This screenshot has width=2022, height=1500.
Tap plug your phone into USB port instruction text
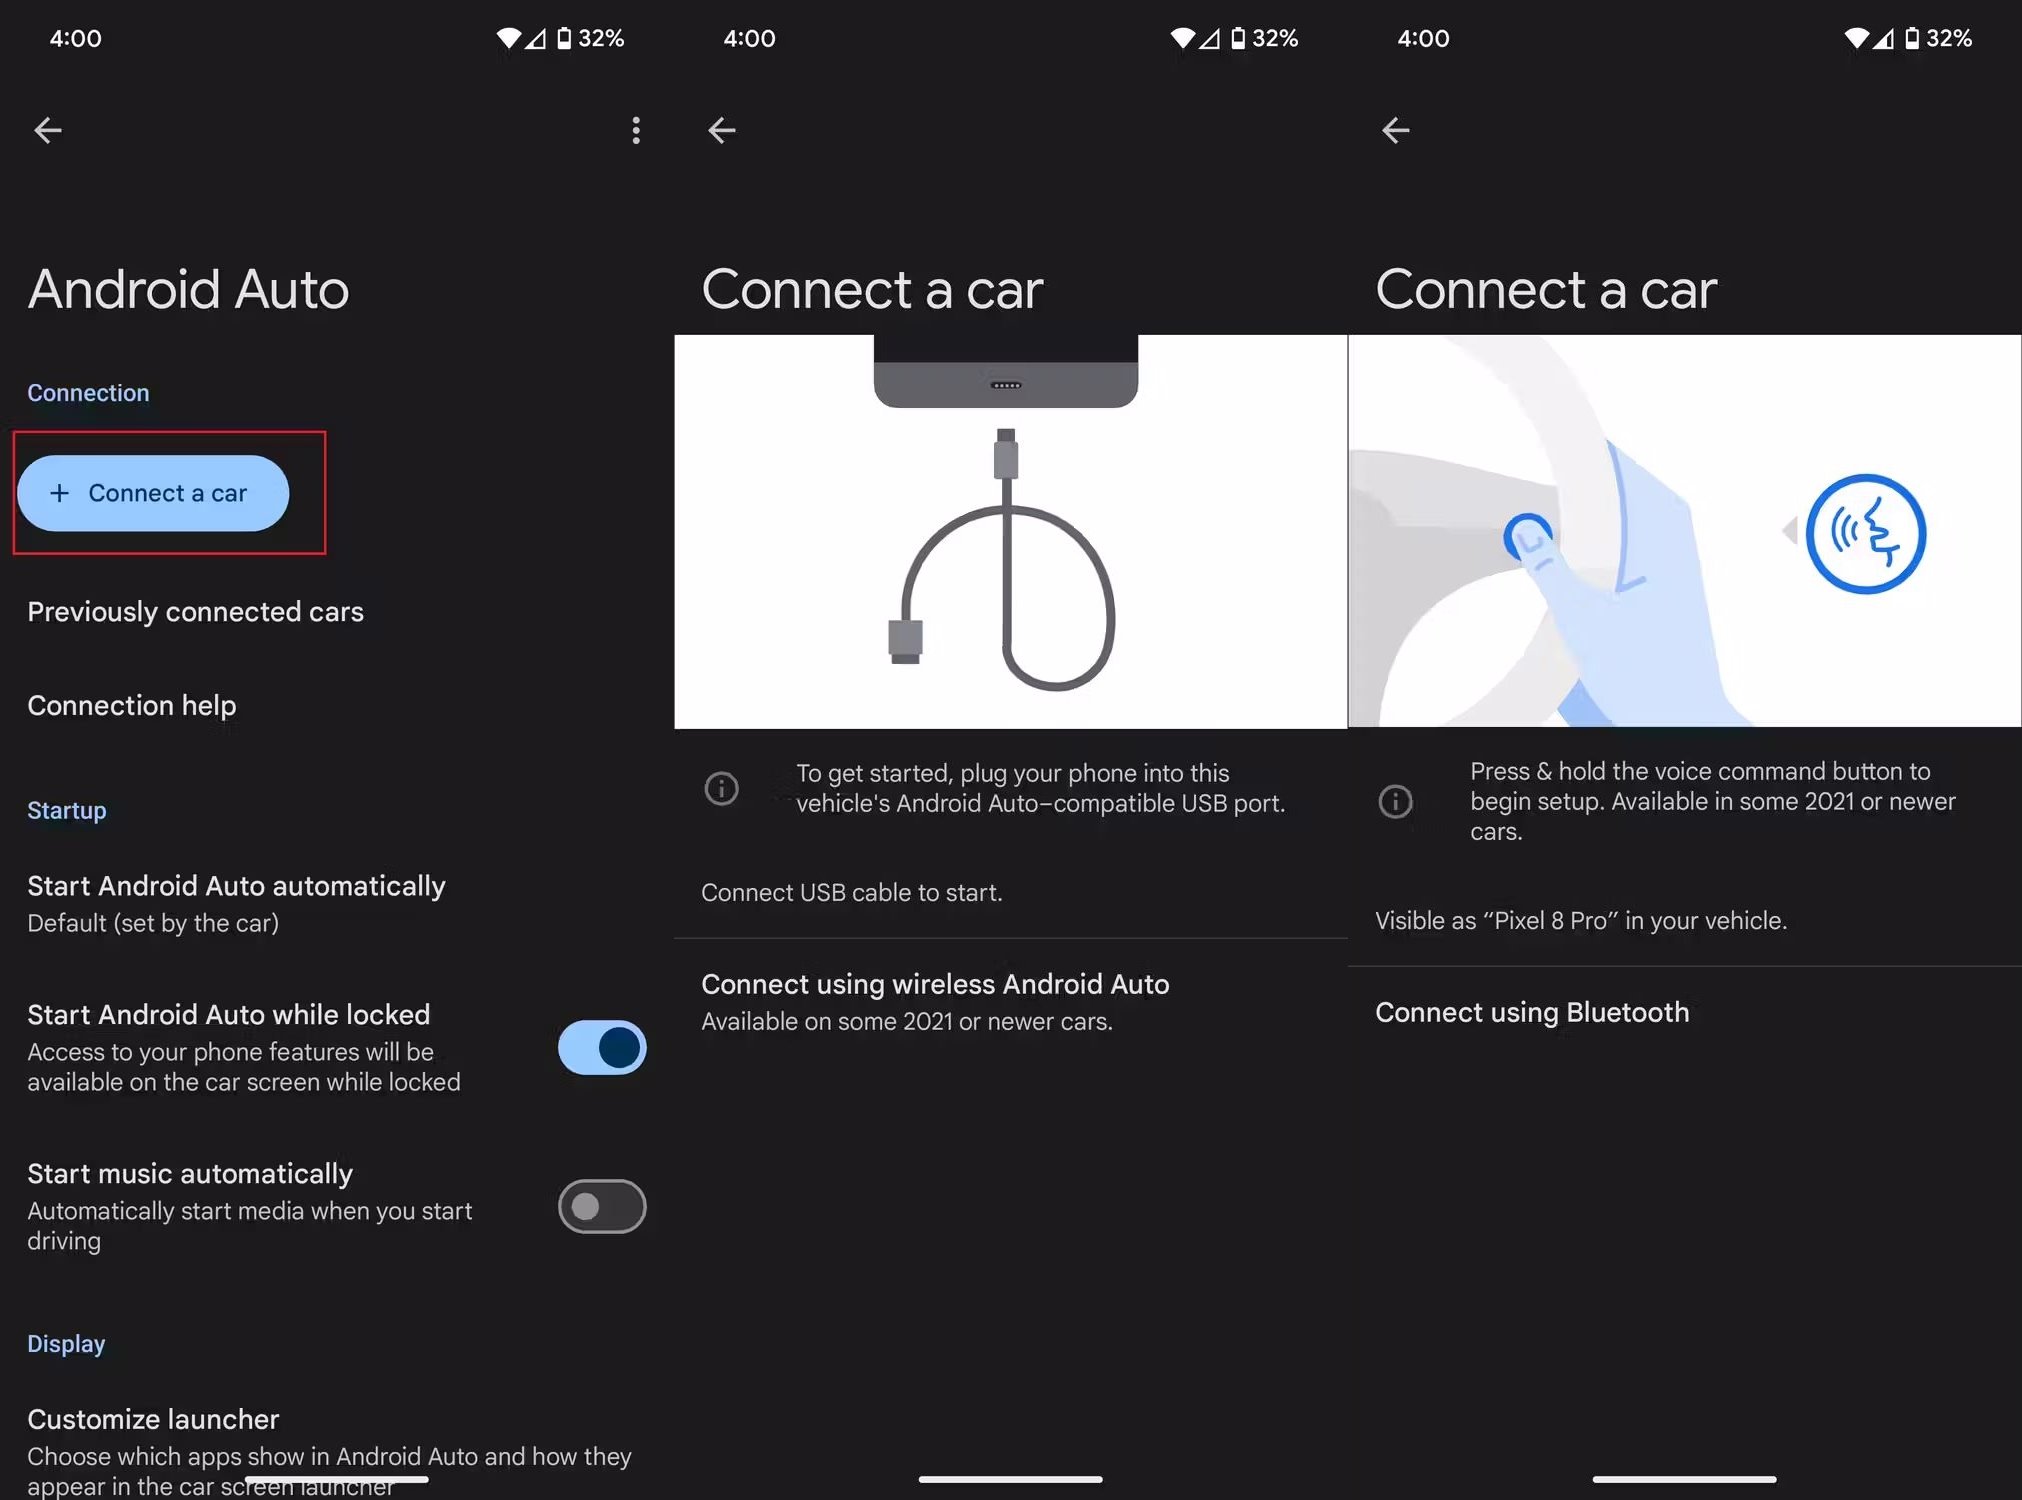coord(1040,788)
